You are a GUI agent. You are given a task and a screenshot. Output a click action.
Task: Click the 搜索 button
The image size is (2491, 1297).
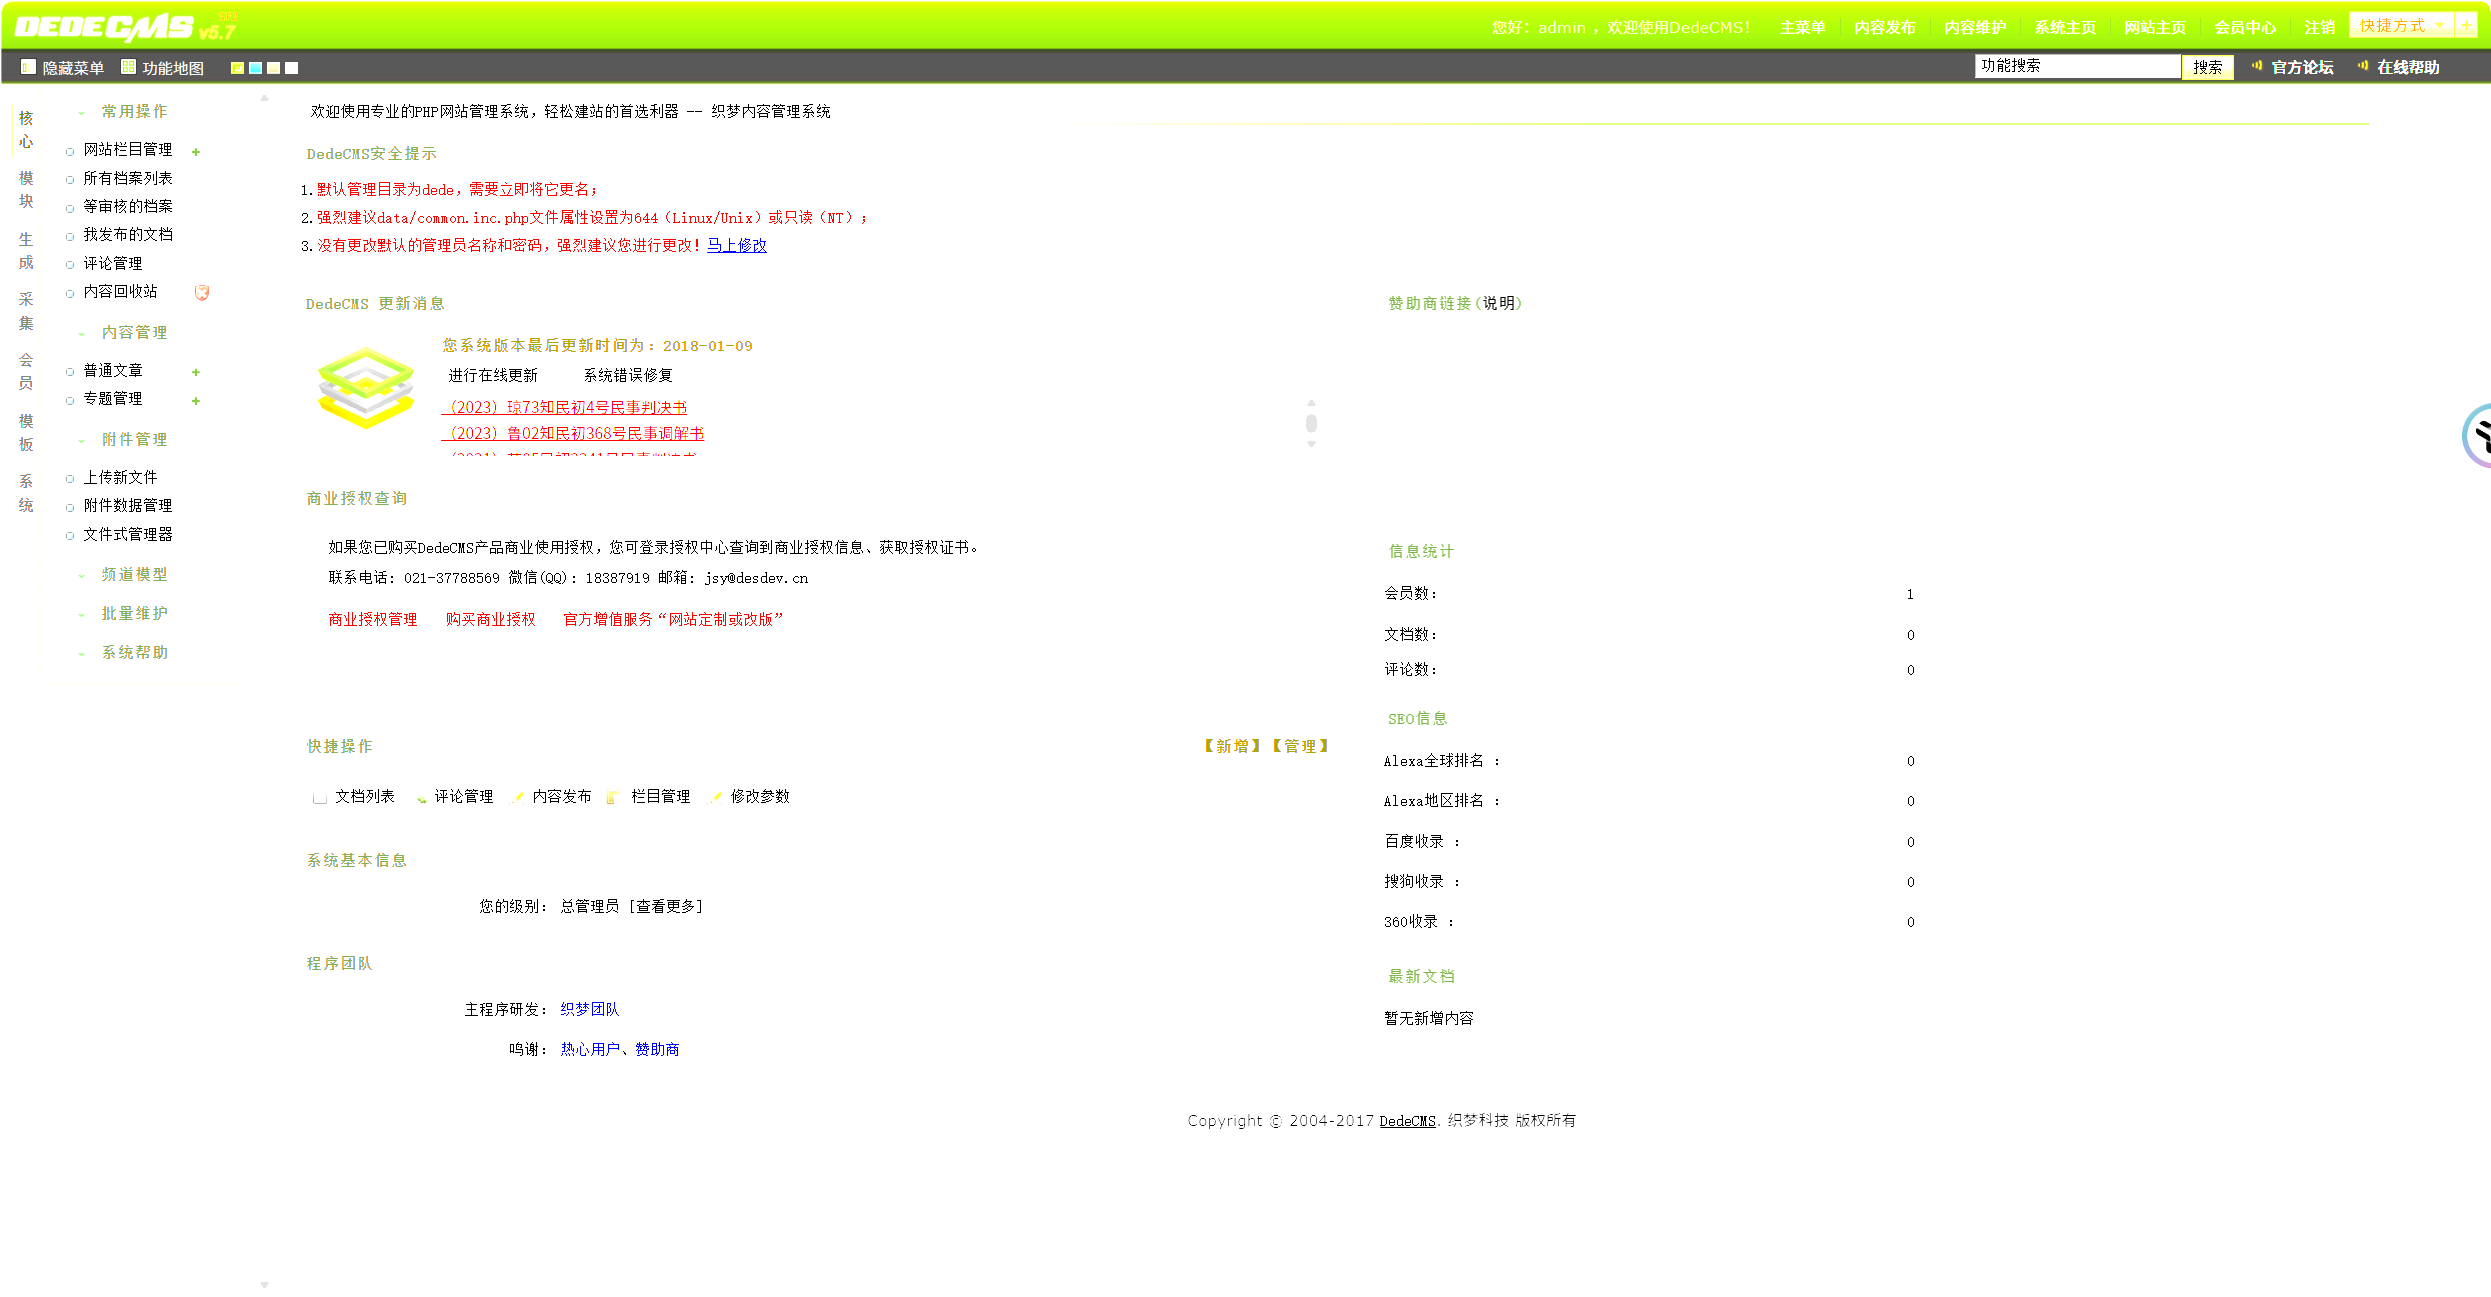click(x=2207, y=67)
